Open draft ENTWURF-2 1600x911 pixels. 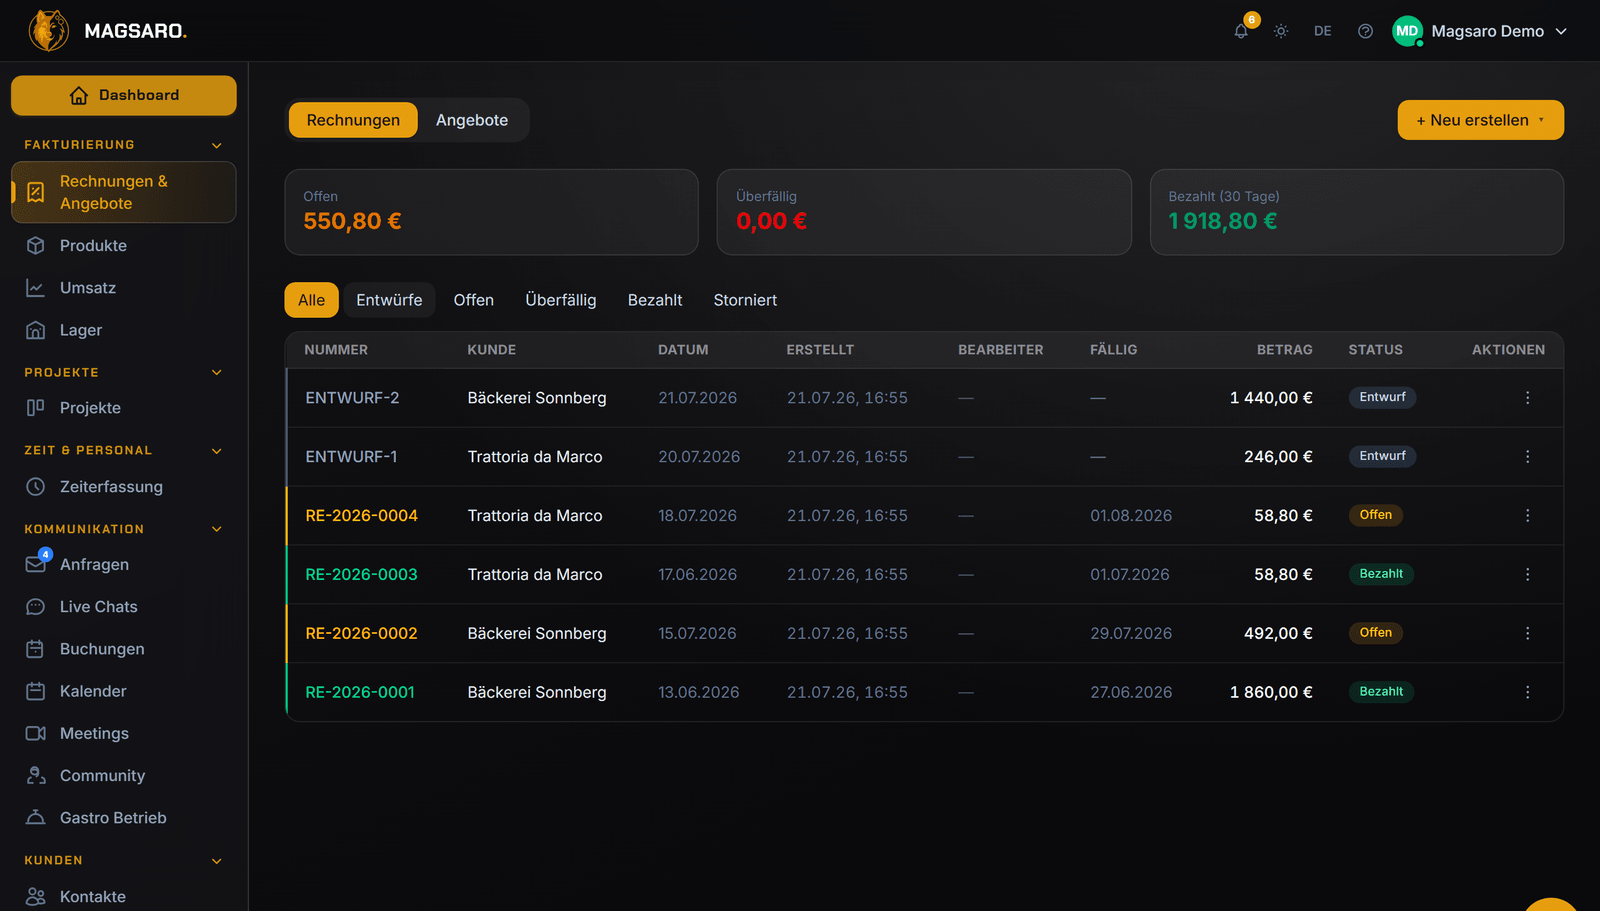[352, 398]
